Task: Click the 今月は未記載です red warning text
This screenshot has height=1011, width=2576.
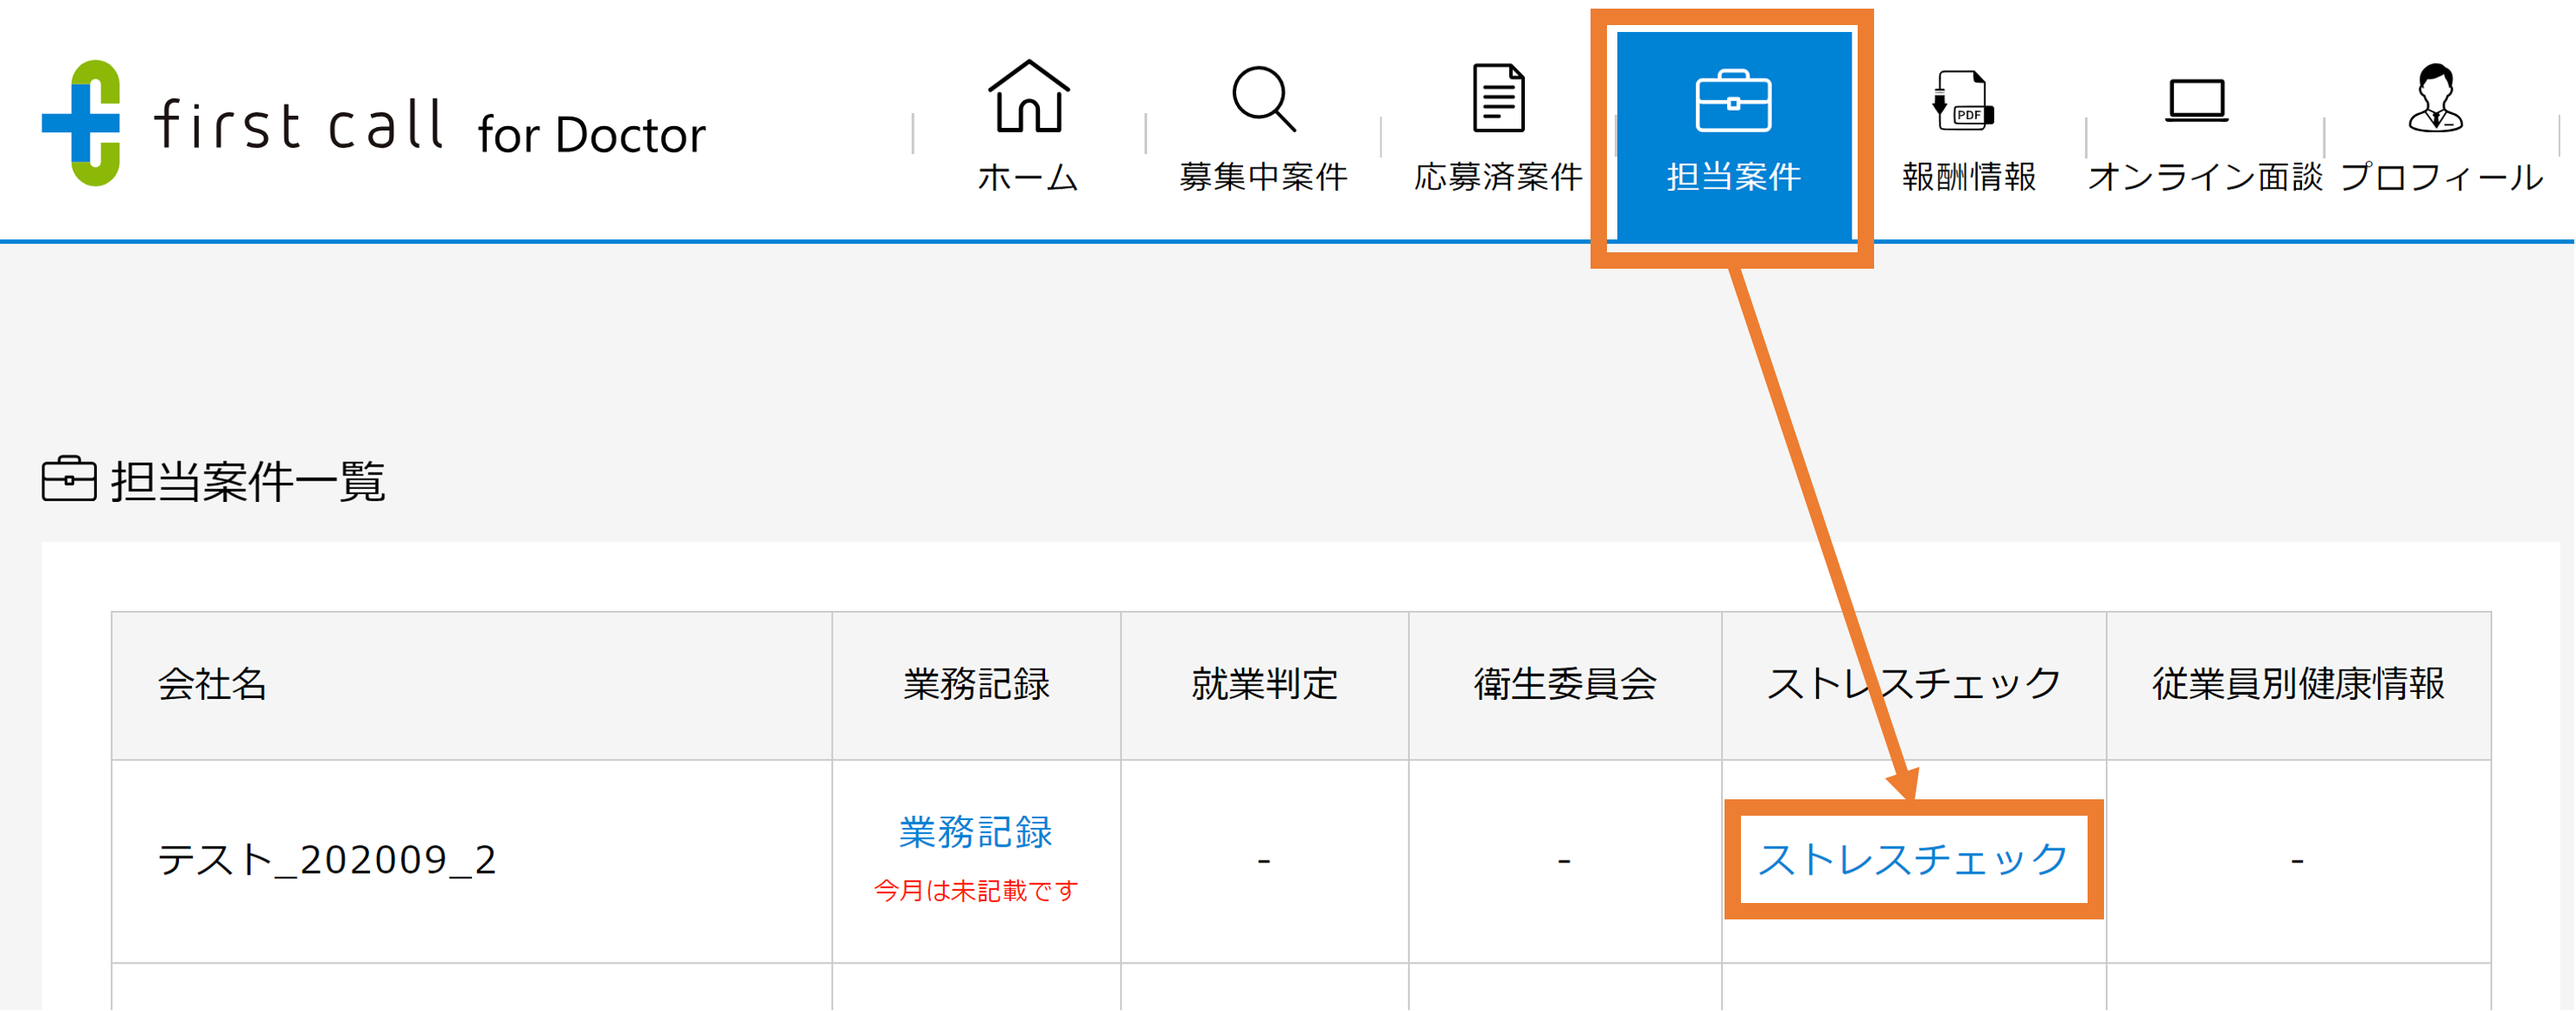Action: [975, 891]
